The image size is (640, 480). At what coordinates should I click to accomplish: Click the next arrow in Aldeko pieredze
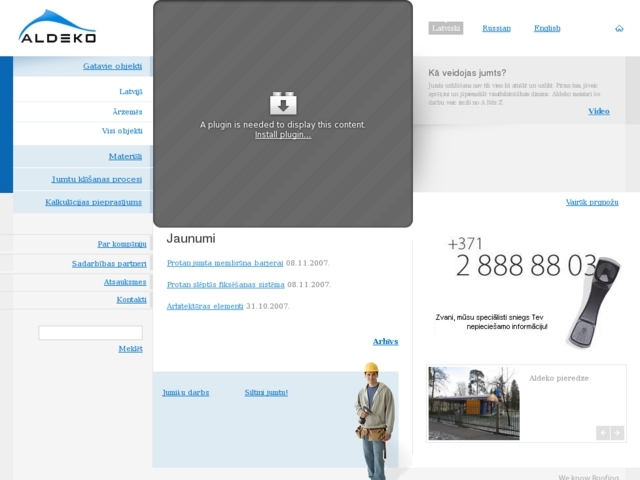(x=617, y=432)
